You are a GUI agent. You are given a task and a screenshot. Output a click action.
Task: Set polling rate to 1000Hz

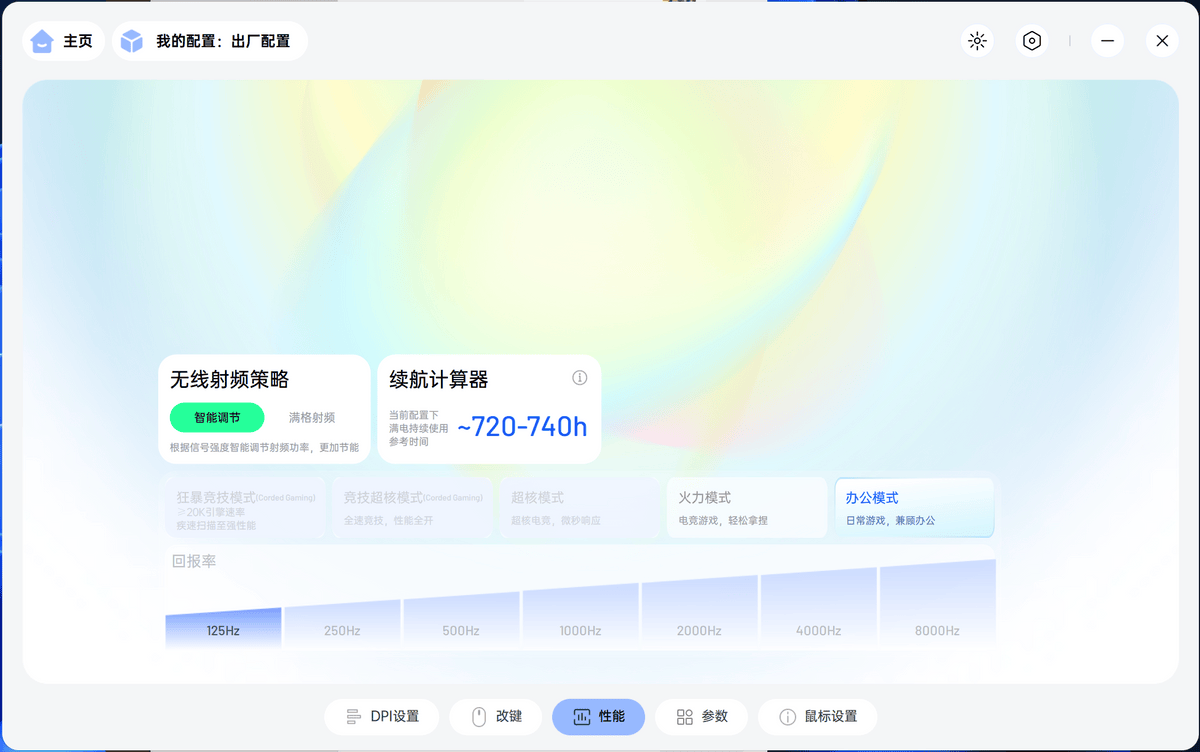tap(580, 616)
